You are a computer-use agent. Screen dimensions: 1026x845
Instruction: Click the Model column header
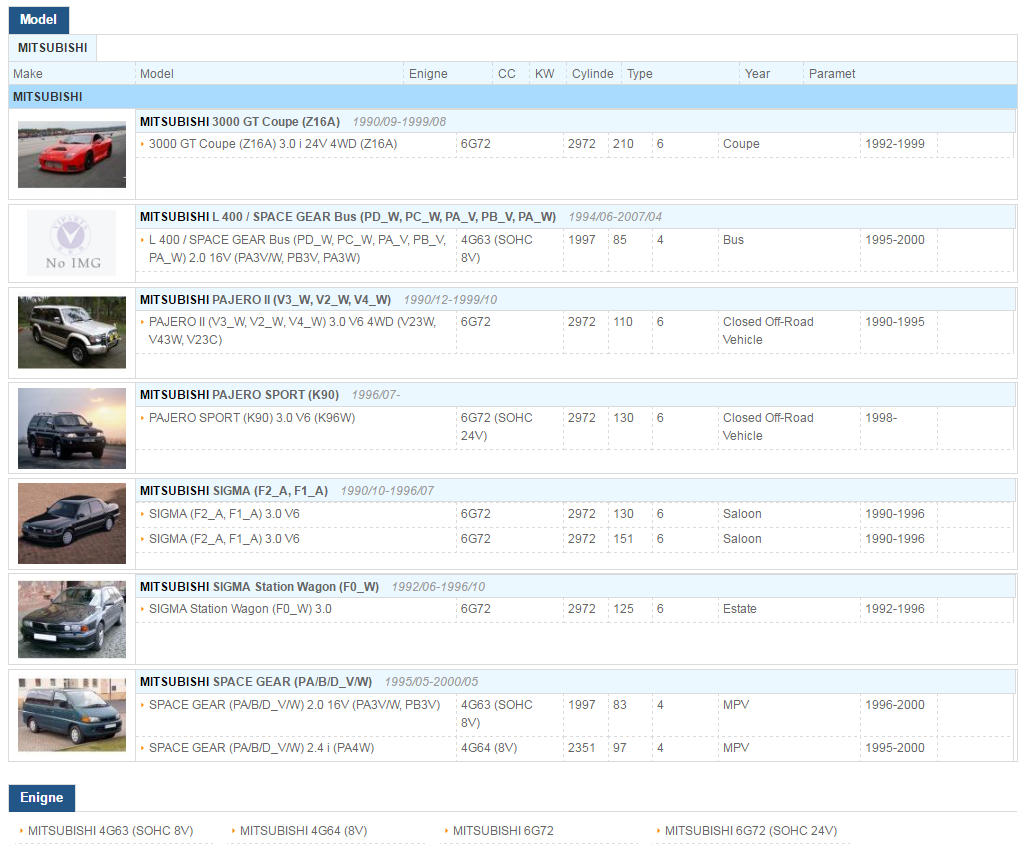(156, 74)
